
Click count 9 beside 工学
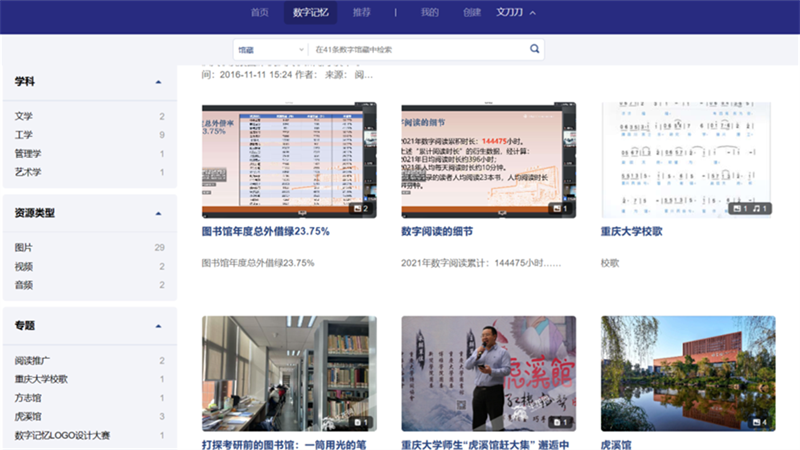coord(162,135)
